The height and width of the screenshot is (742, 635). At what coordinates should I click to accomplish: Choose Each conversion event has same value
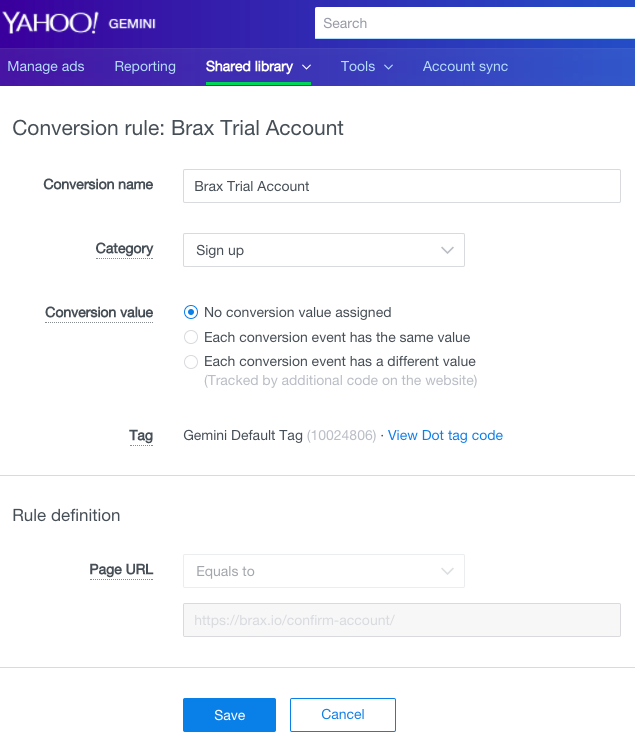pos(192,337)
